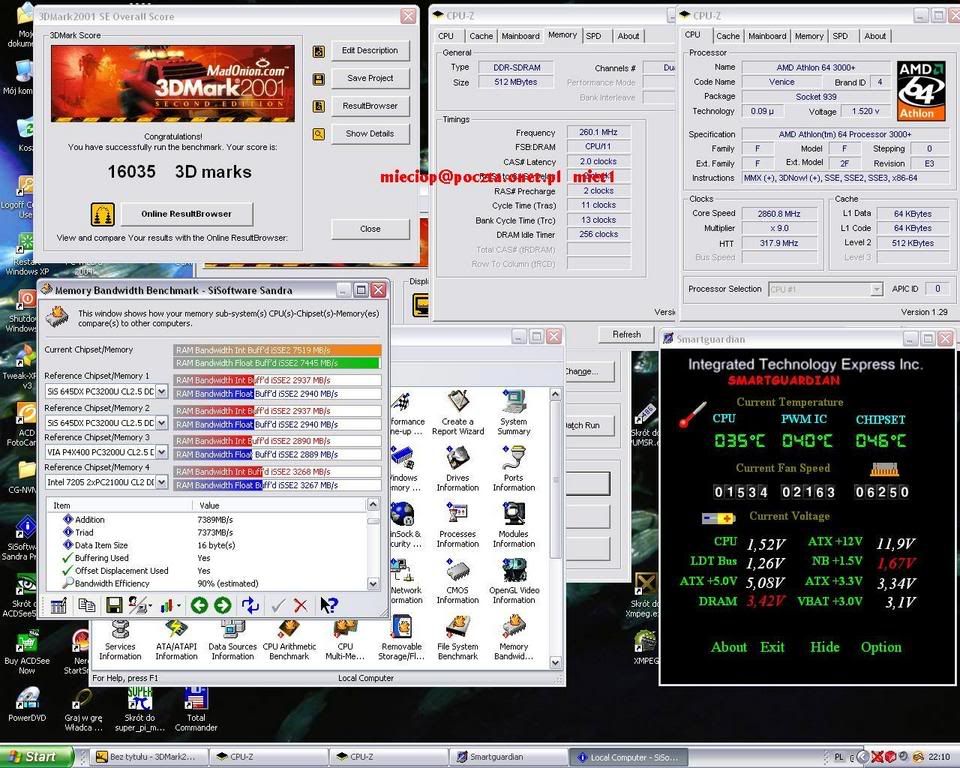Viewport: 960px width, 768px height.
Task: Open the Mainboard tab in the CPU-Z window showing Athlon processor info
Action: [x=767, y=36]
